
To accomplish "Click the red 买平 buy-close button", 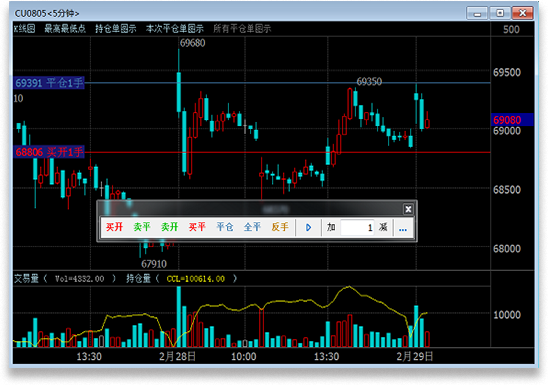I will pos(197,227).
